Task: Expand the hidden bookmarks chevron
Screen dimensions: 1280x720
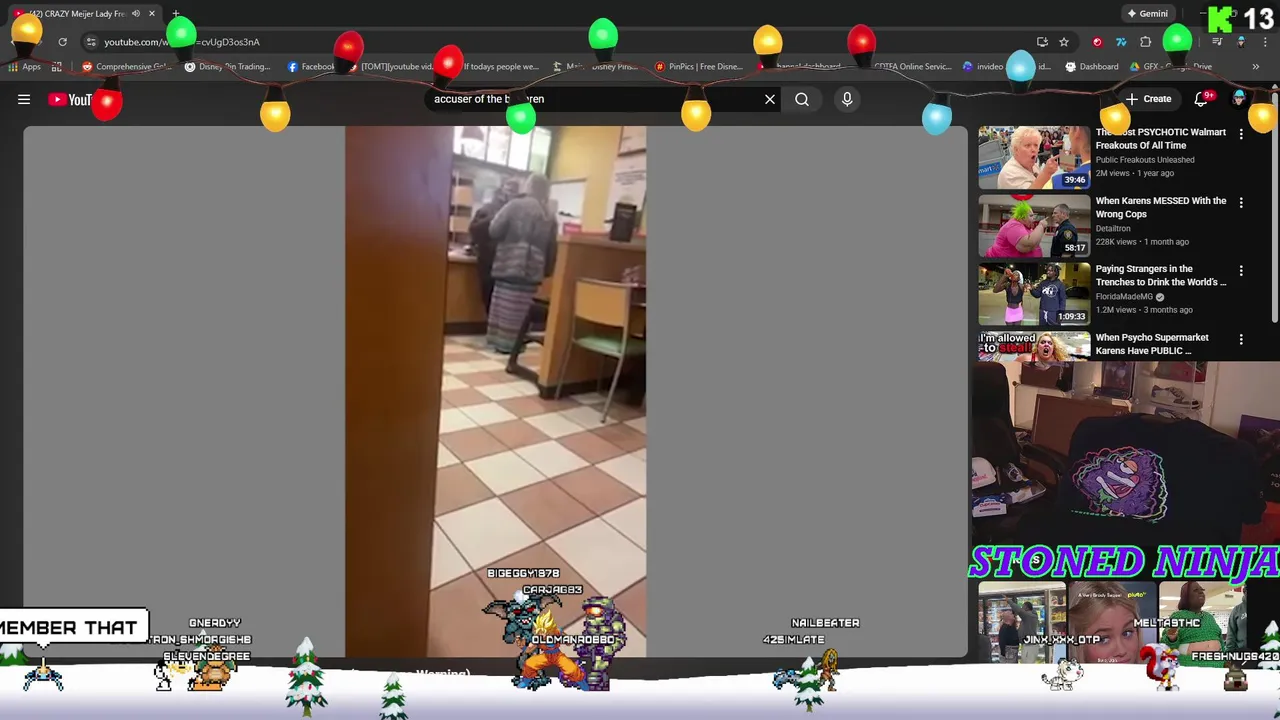Action: click(1255, 67)
